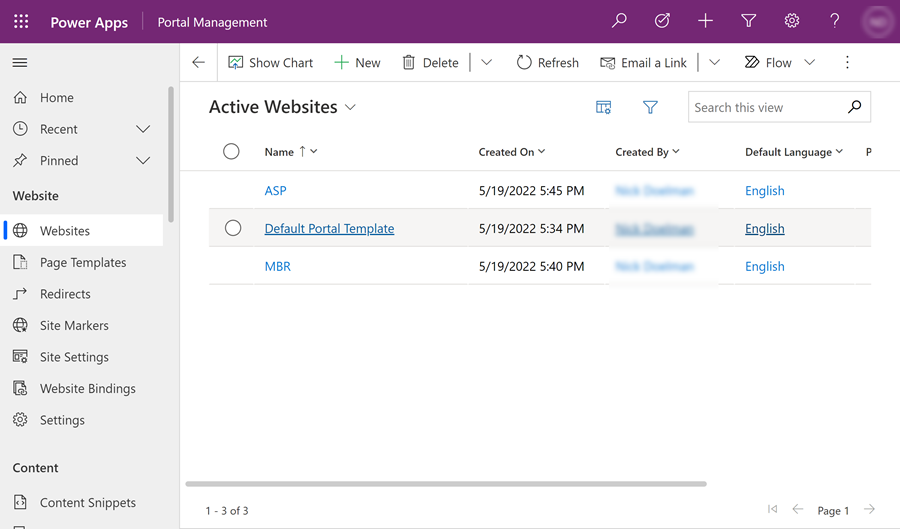Image resolution: width=900 pixels, height=529 pixels.
Task: Open the ASP website record
Action: (276, 190)
